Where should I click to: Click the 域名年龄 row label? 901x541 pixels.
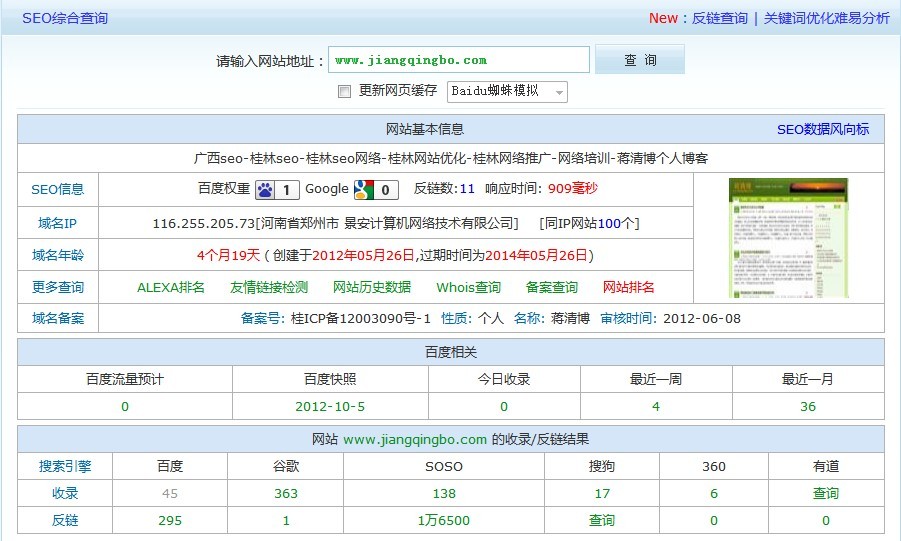[x=57, y=255]
